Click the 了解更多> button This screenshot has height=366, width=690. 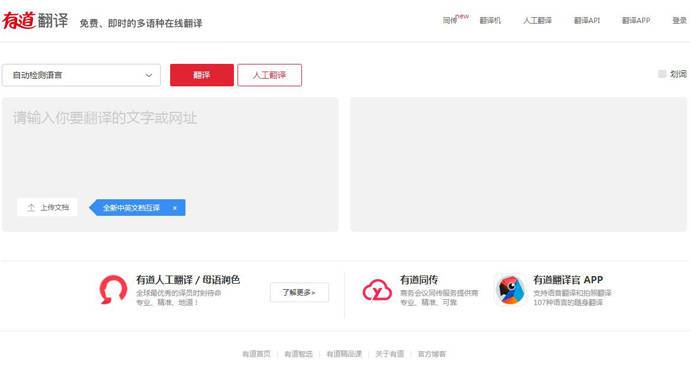[299, 292]
